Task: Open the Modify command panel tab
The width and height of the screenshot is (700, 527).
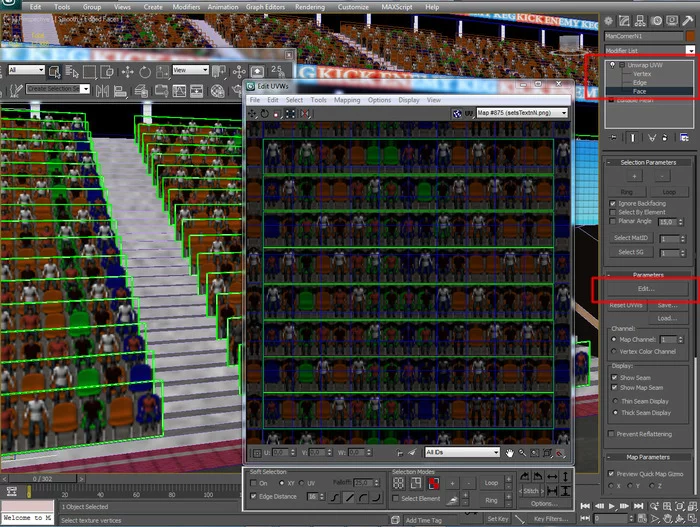Action: point(624,21)
